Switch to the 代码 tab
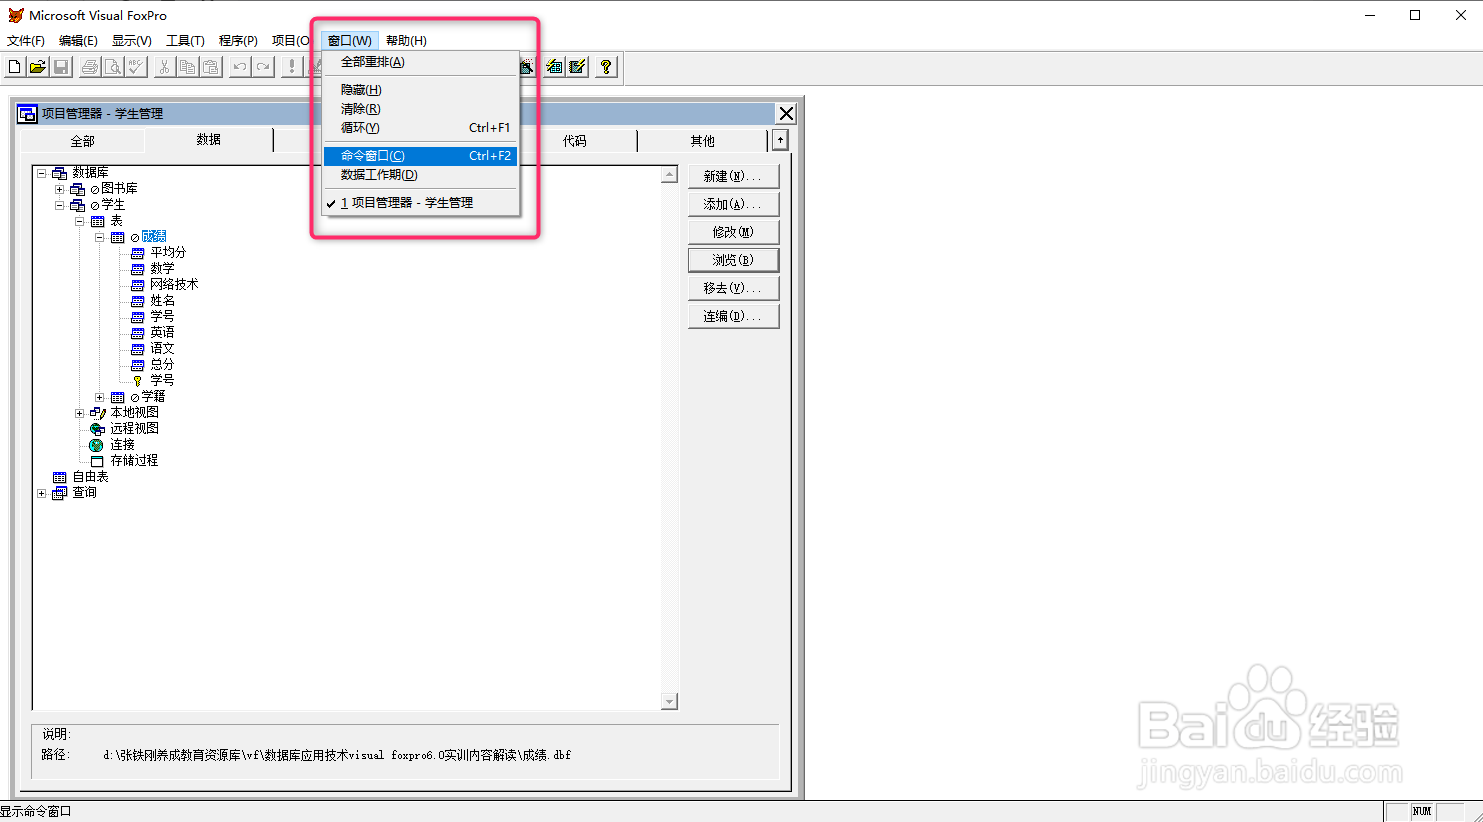The width and height of the screenshot is (1483, 822). click(575, 141)
